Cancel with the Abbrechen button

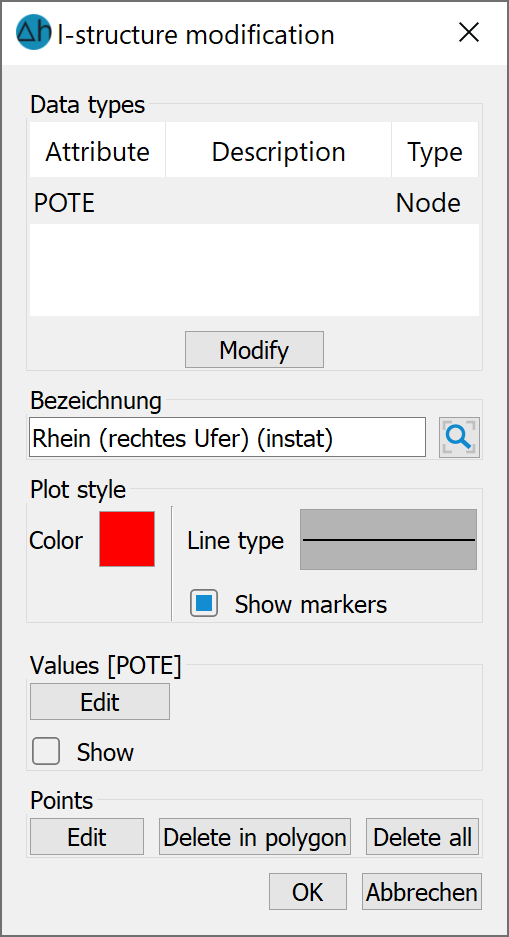point(422,892)
